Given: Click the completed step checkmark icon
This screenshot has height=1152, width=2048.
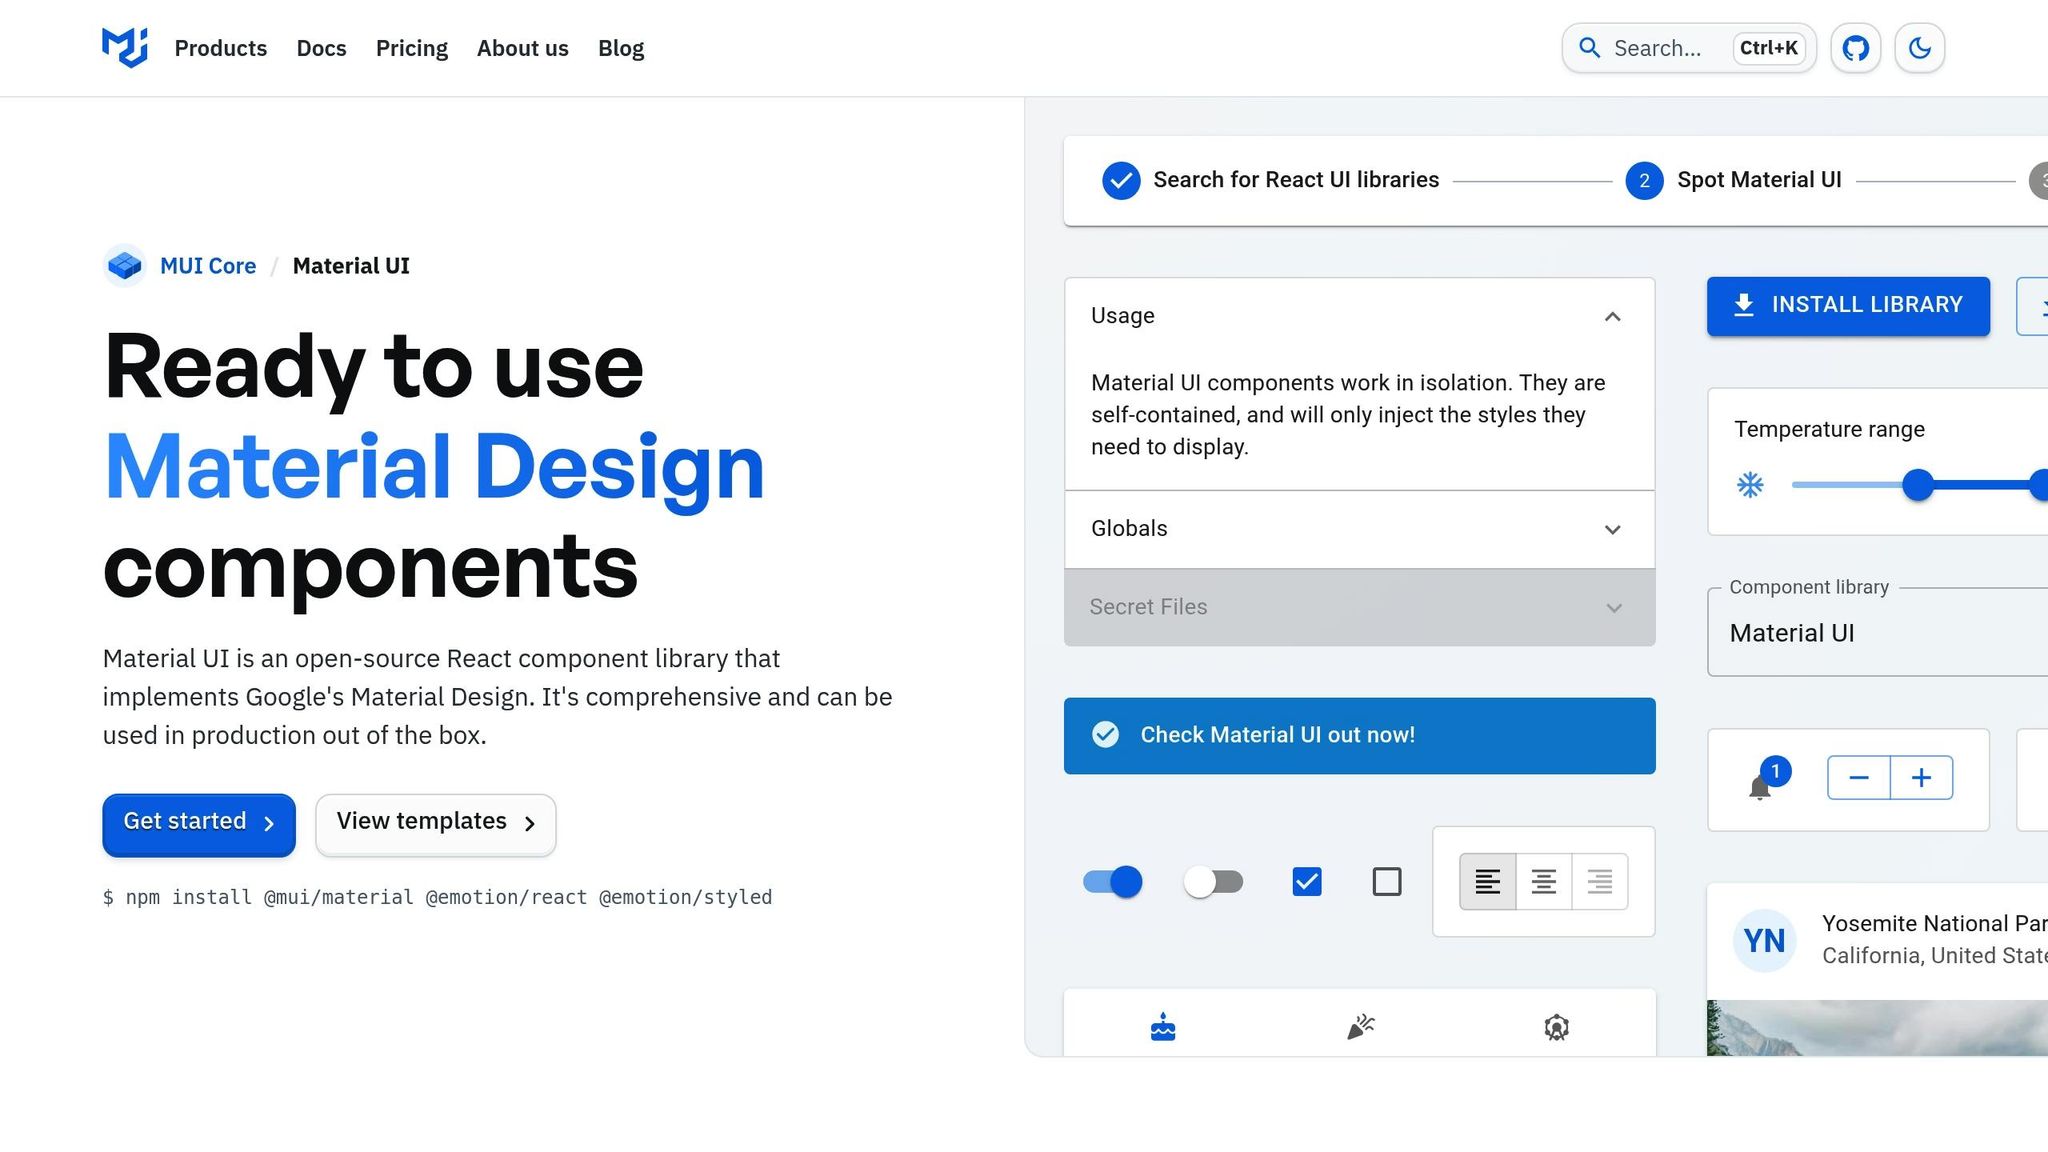Looking at the screenshot, I should (x=1121, y=181).
